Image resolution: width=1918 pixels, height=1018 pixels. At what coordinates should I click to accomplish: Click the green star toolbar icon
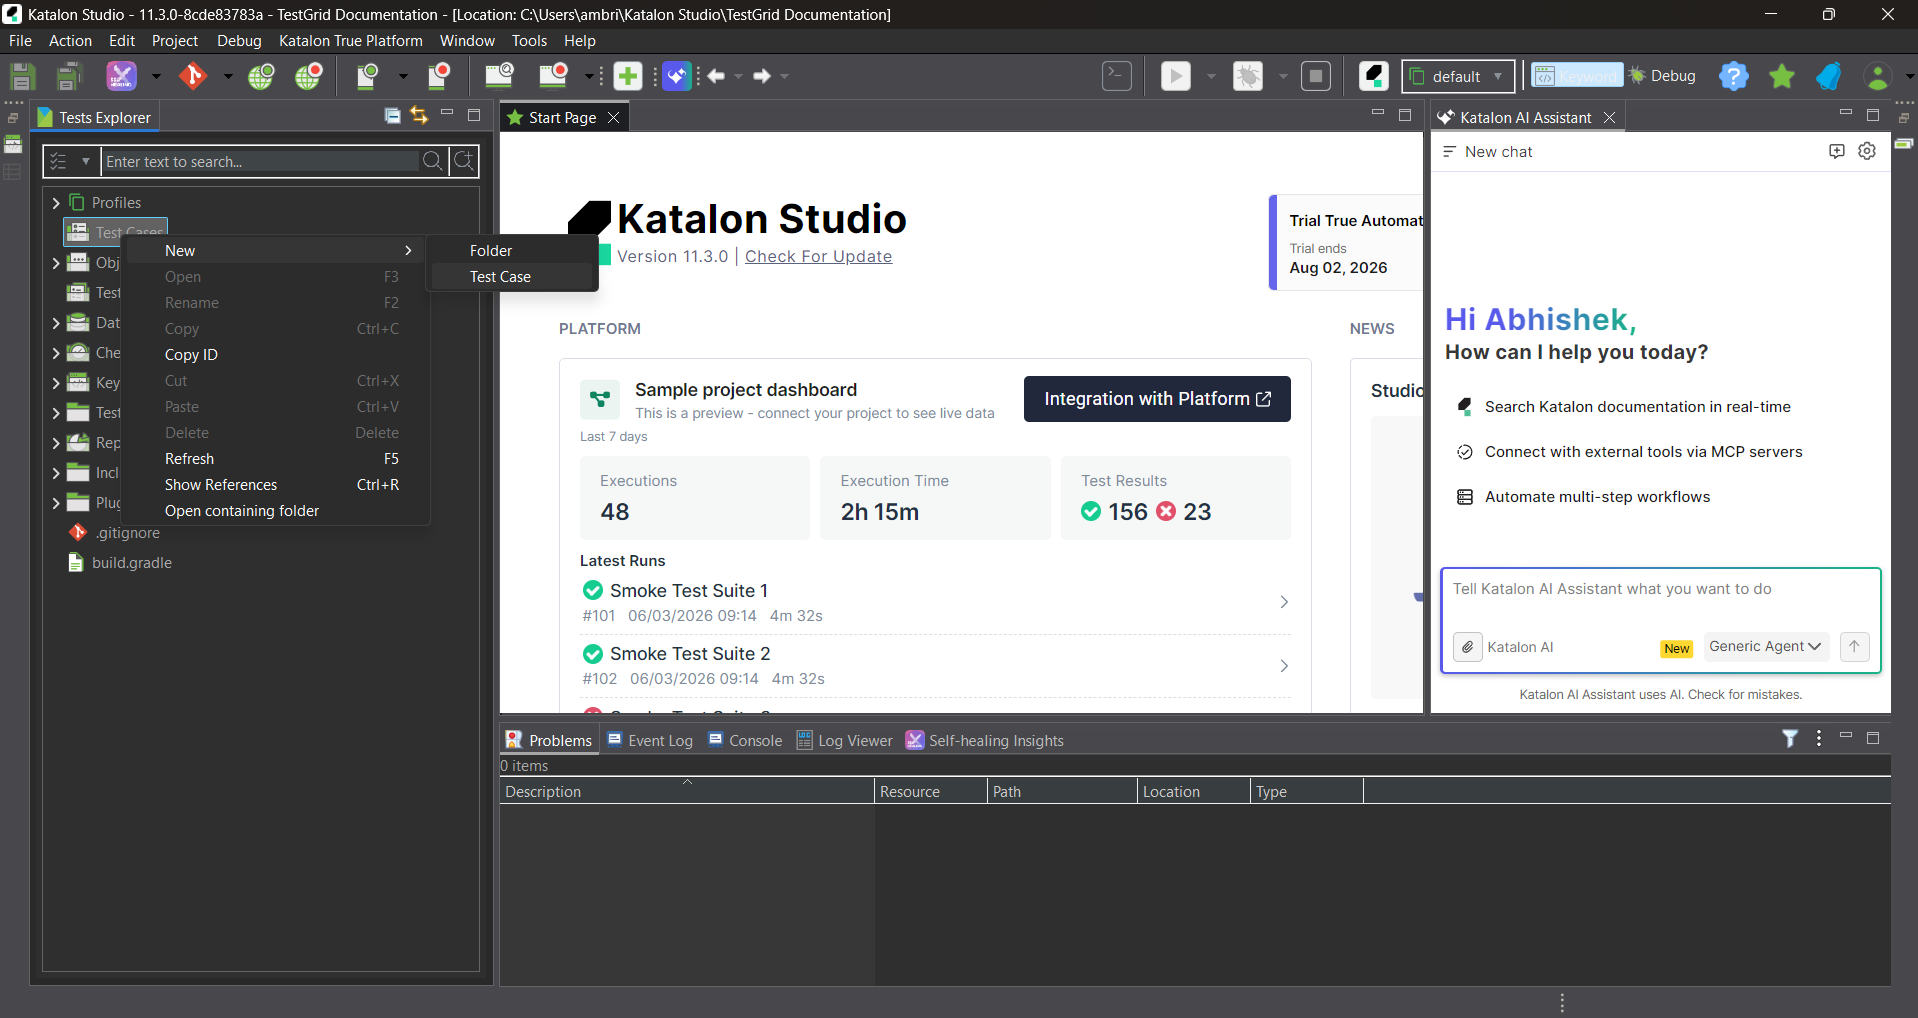(x=1782, y=76)
